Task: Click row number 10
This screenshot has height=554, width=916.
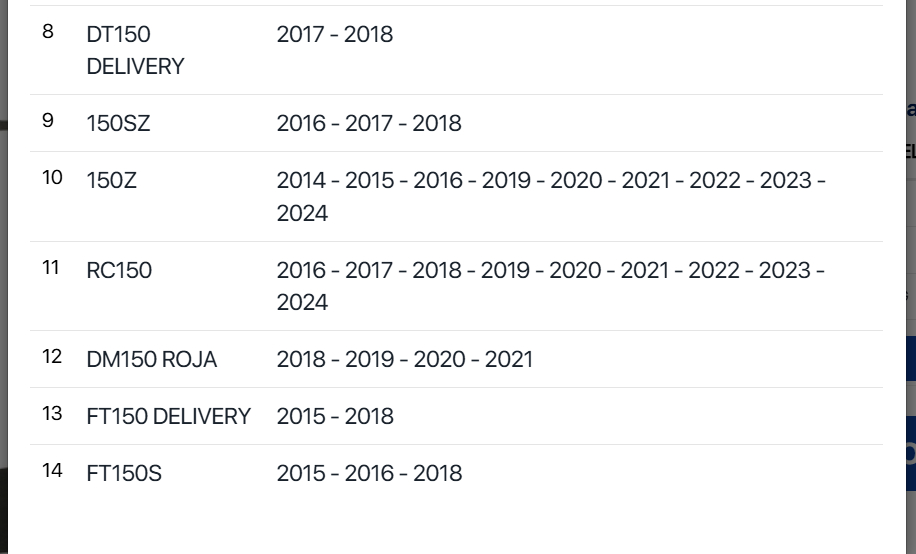Action: [52, 178]
